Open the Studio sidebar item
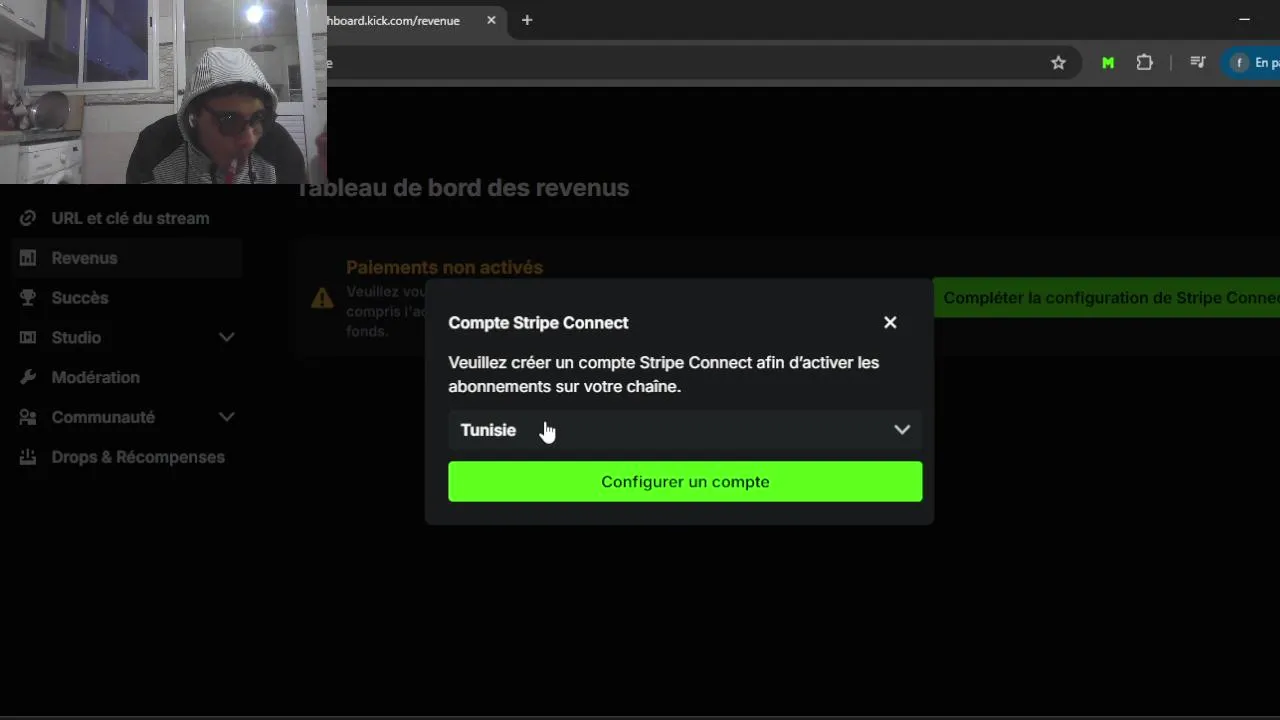Viewport: 1280px width, 720px height. (76, 338)
